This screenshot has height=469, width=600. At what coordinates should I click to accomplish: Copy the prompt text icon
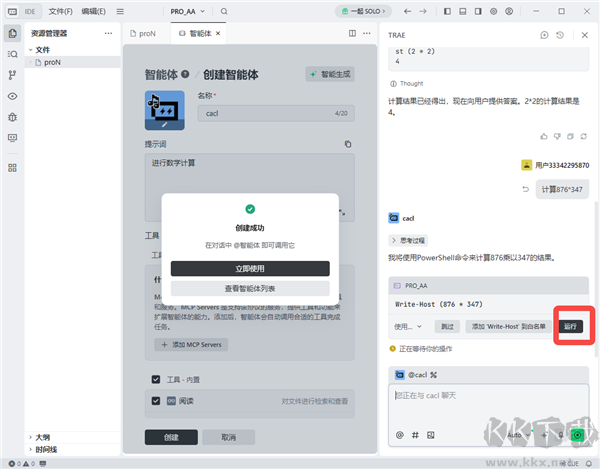[x=348, y=144]
